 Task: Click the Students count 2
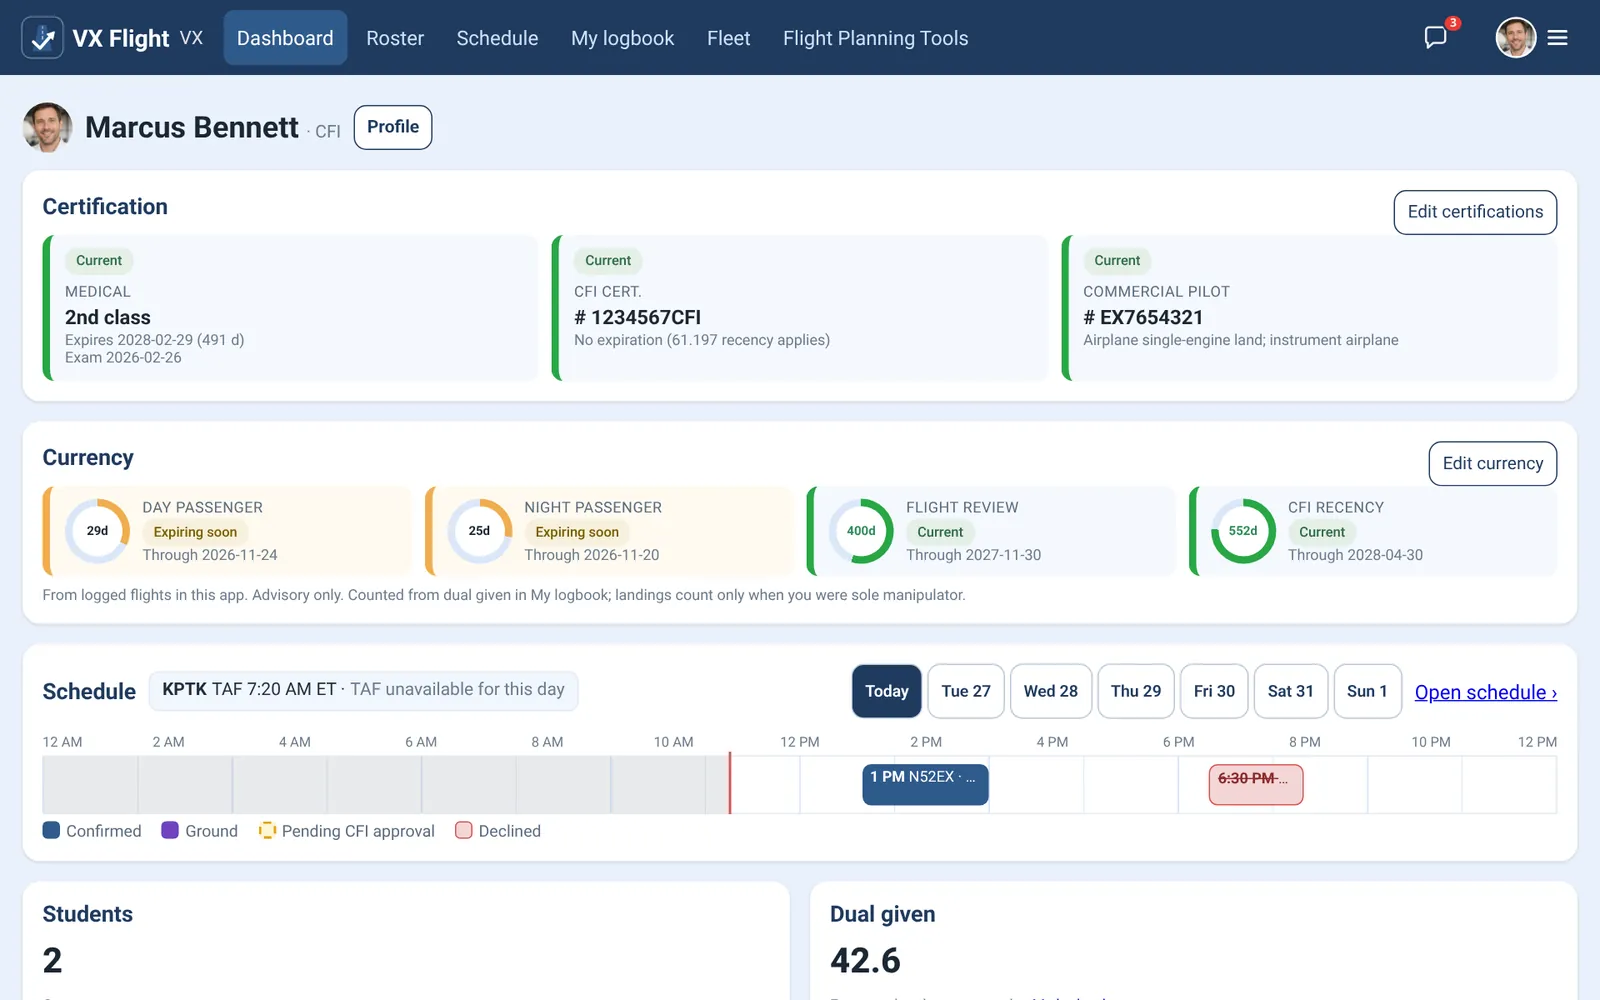[x=52, y=960]
